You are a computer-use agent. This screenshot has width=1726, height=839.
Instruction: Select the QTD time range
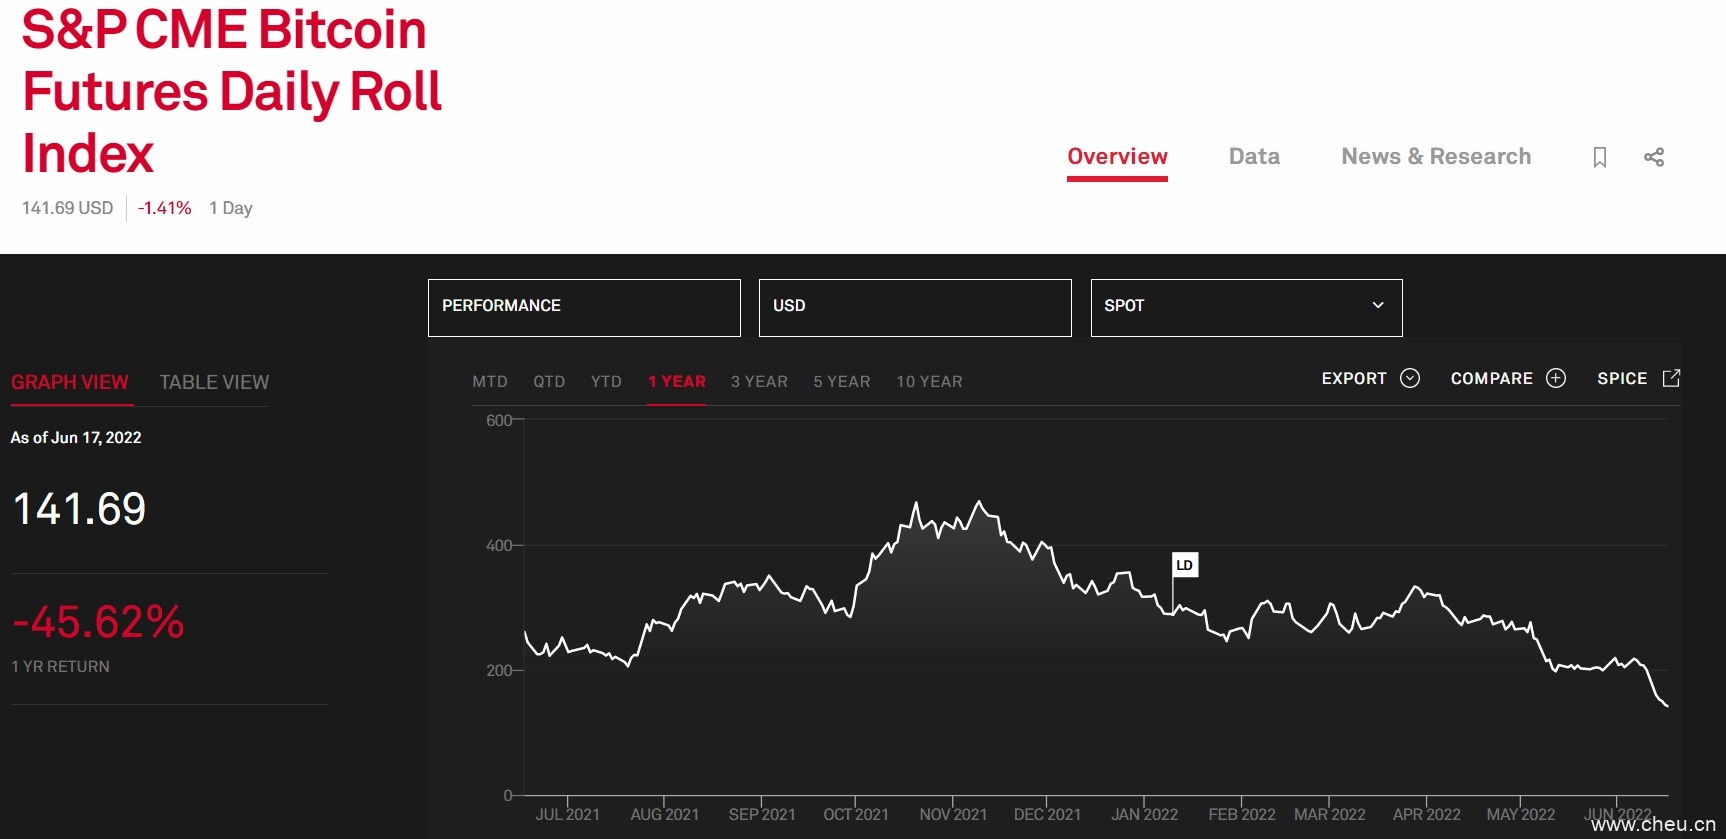tap(549, 382)
